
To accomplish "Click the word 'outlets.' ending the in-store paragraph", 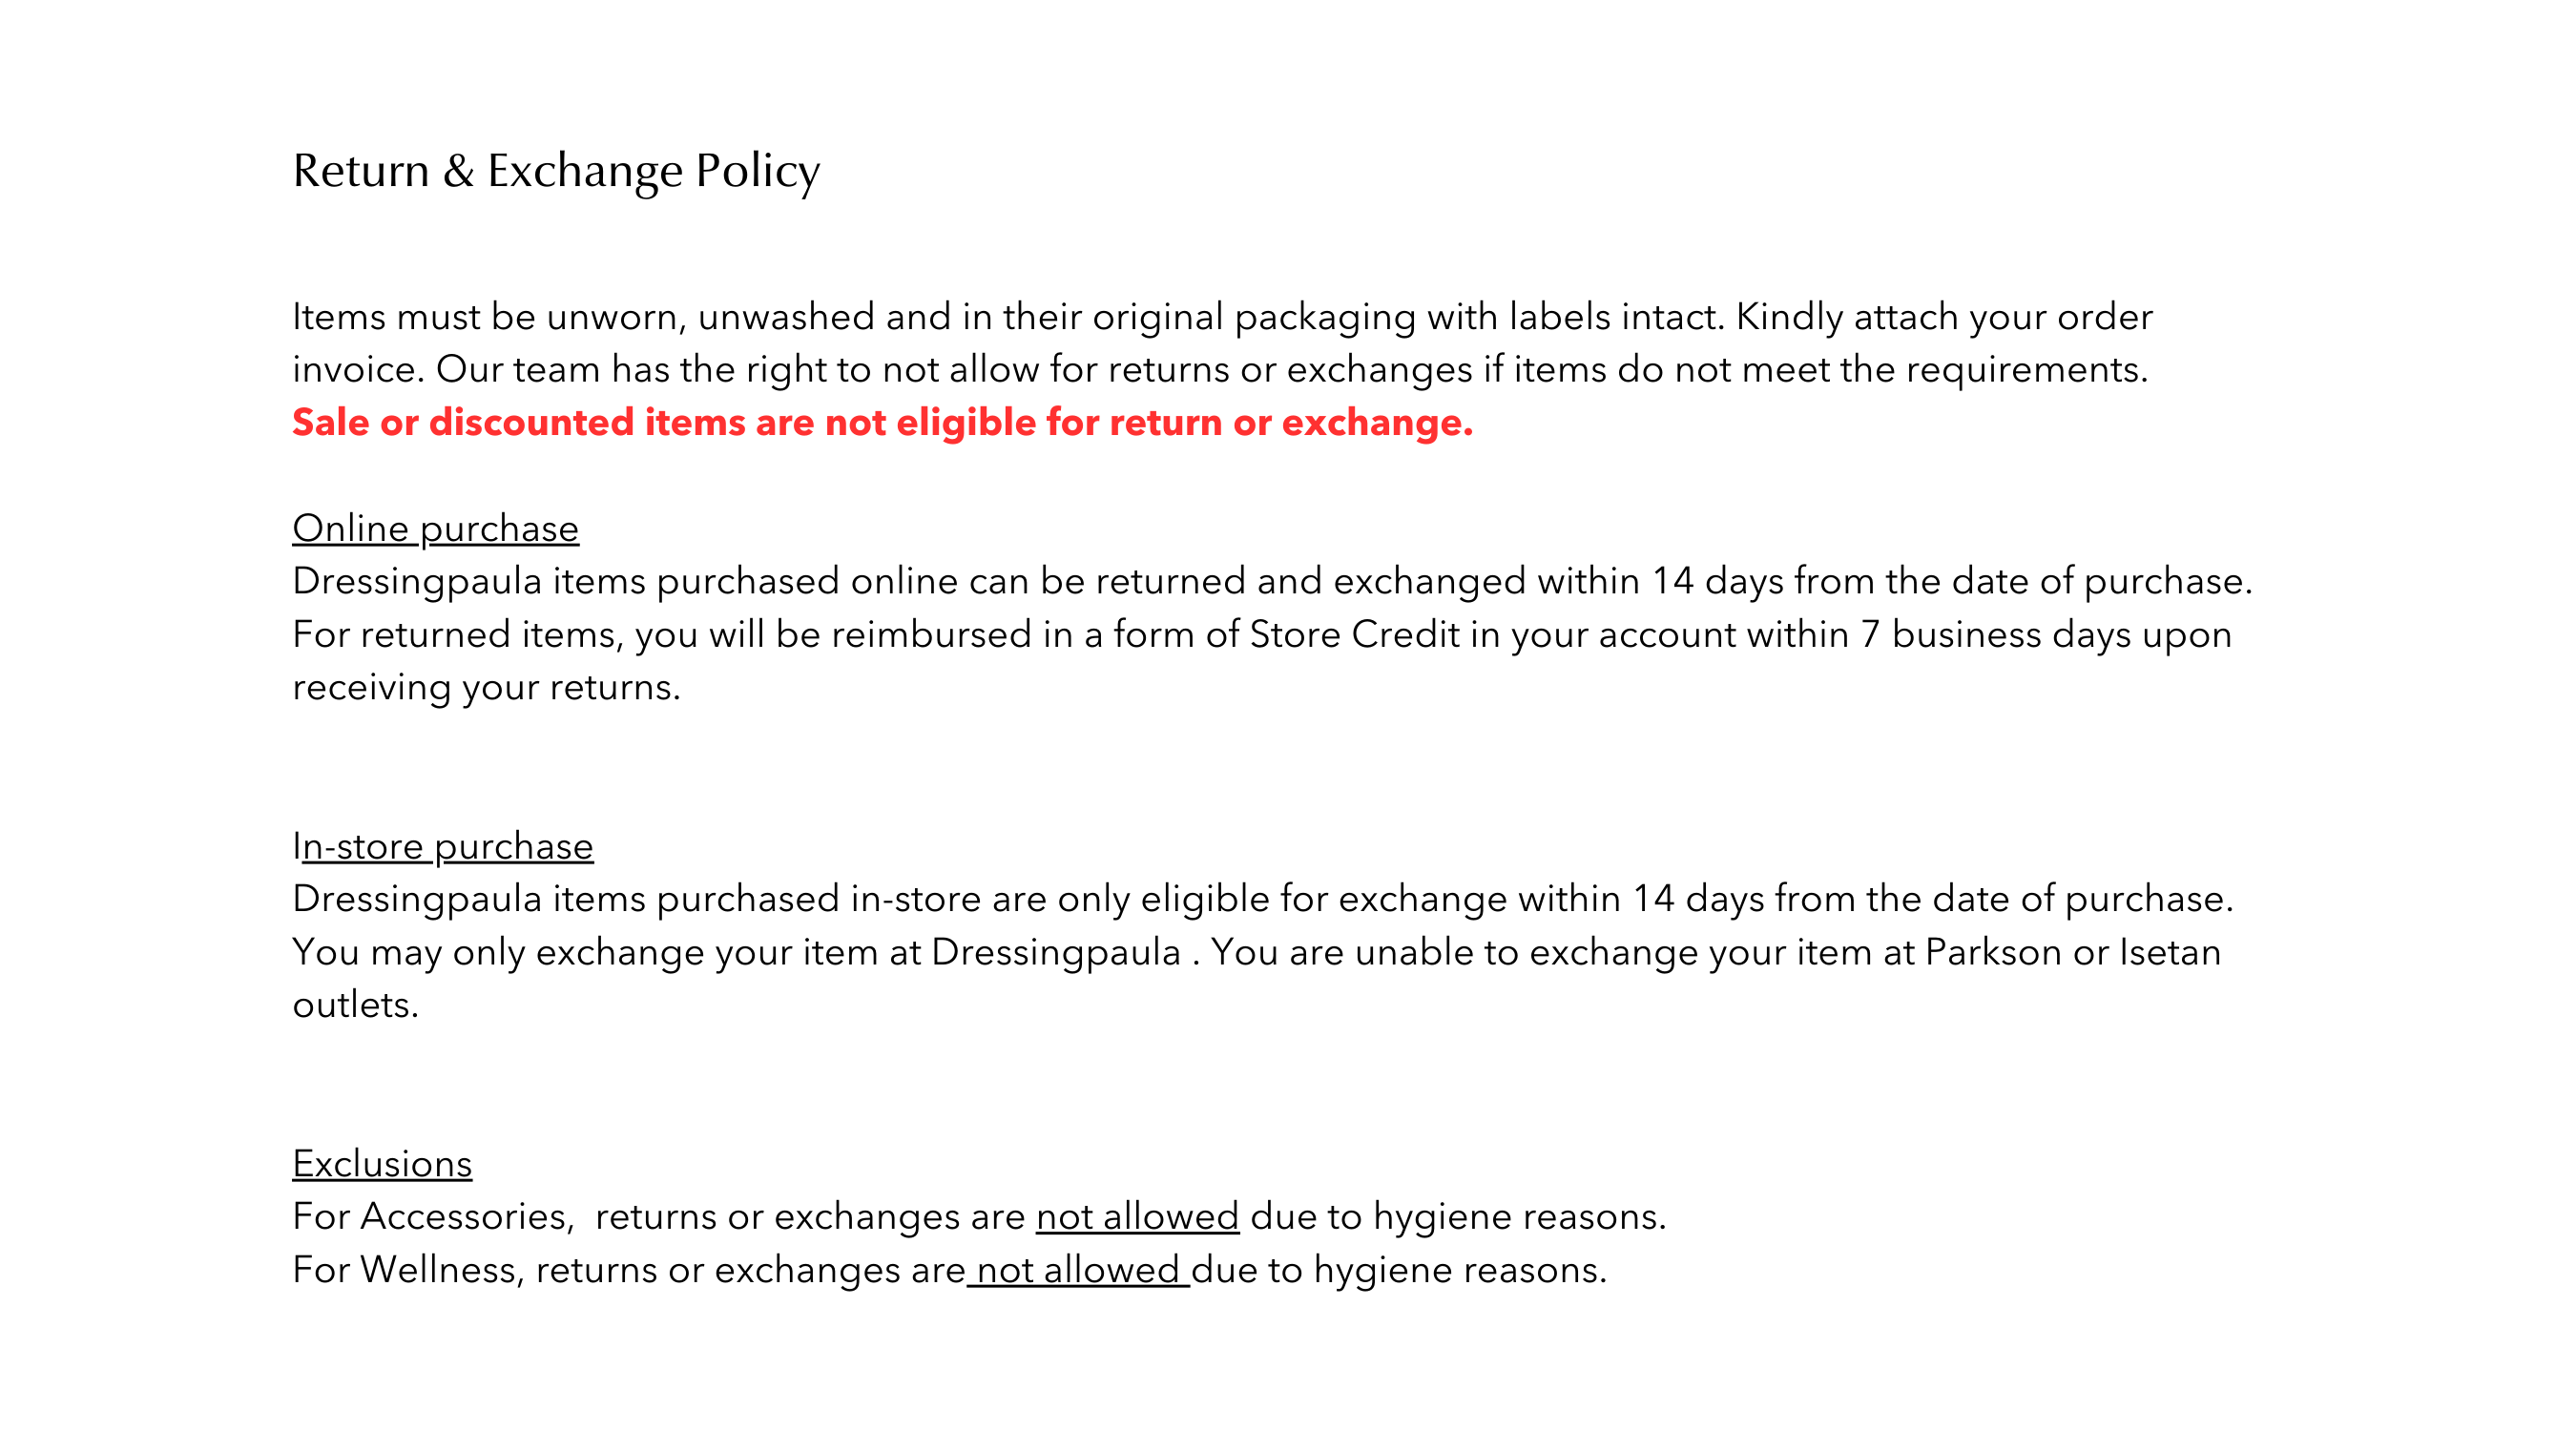I will (x=355, y=1005).
